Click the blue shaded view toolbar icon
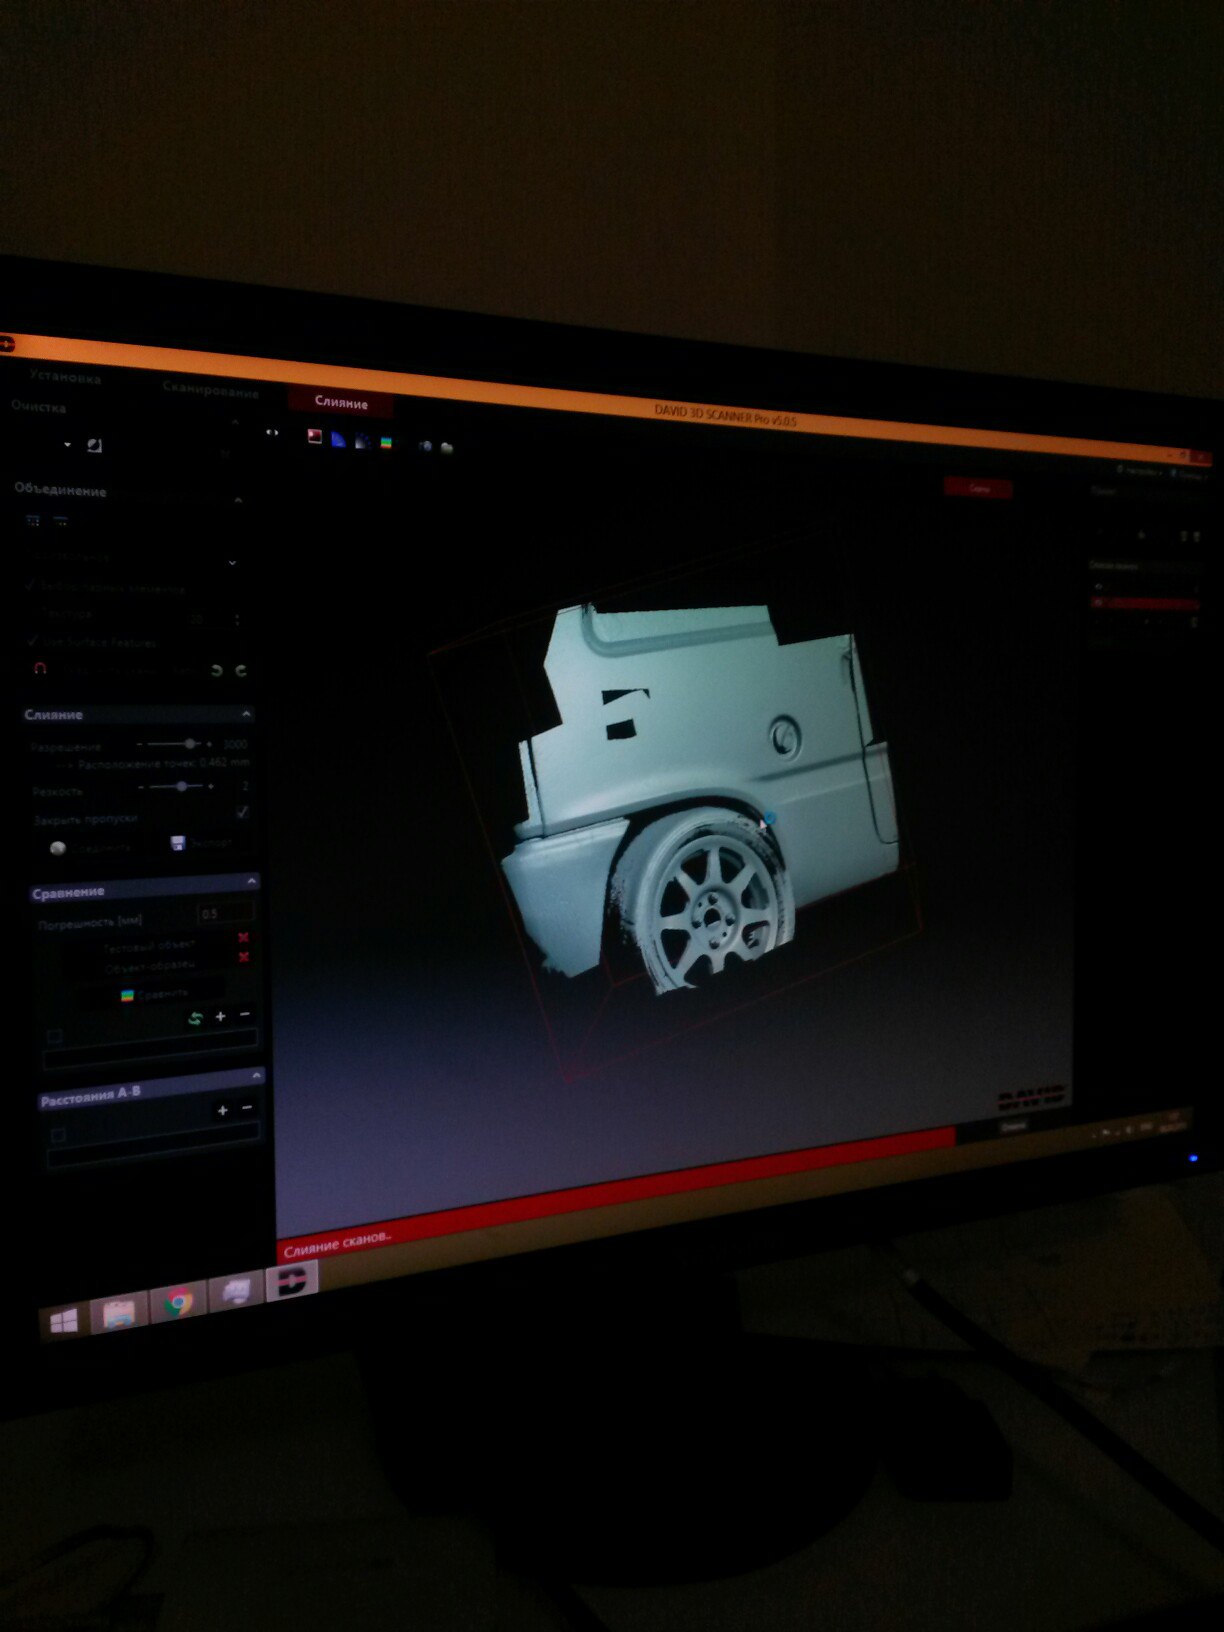Screen dimensions: 1224x1632 click(338, 440)
